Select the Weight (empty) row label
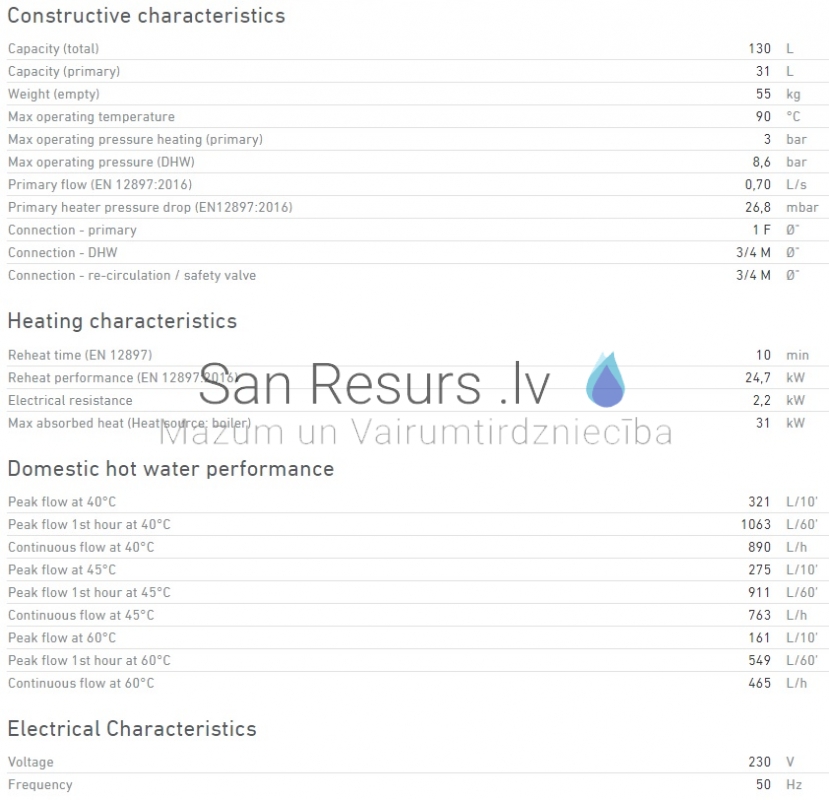This screenshot has height=800, width=829. click(53, 94)
